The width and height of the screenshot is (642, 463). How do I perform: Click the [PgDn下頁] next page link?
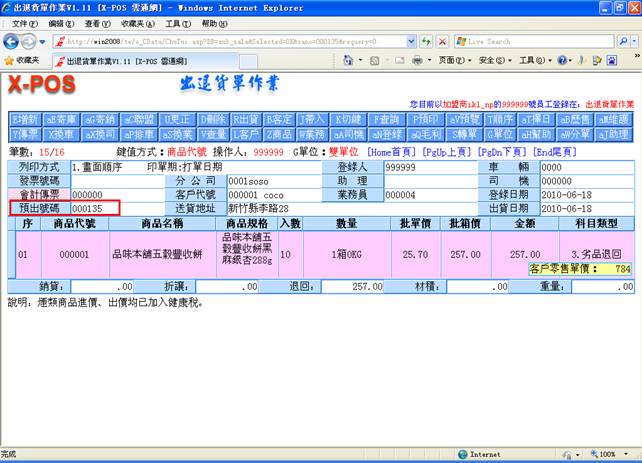(503, 151)
